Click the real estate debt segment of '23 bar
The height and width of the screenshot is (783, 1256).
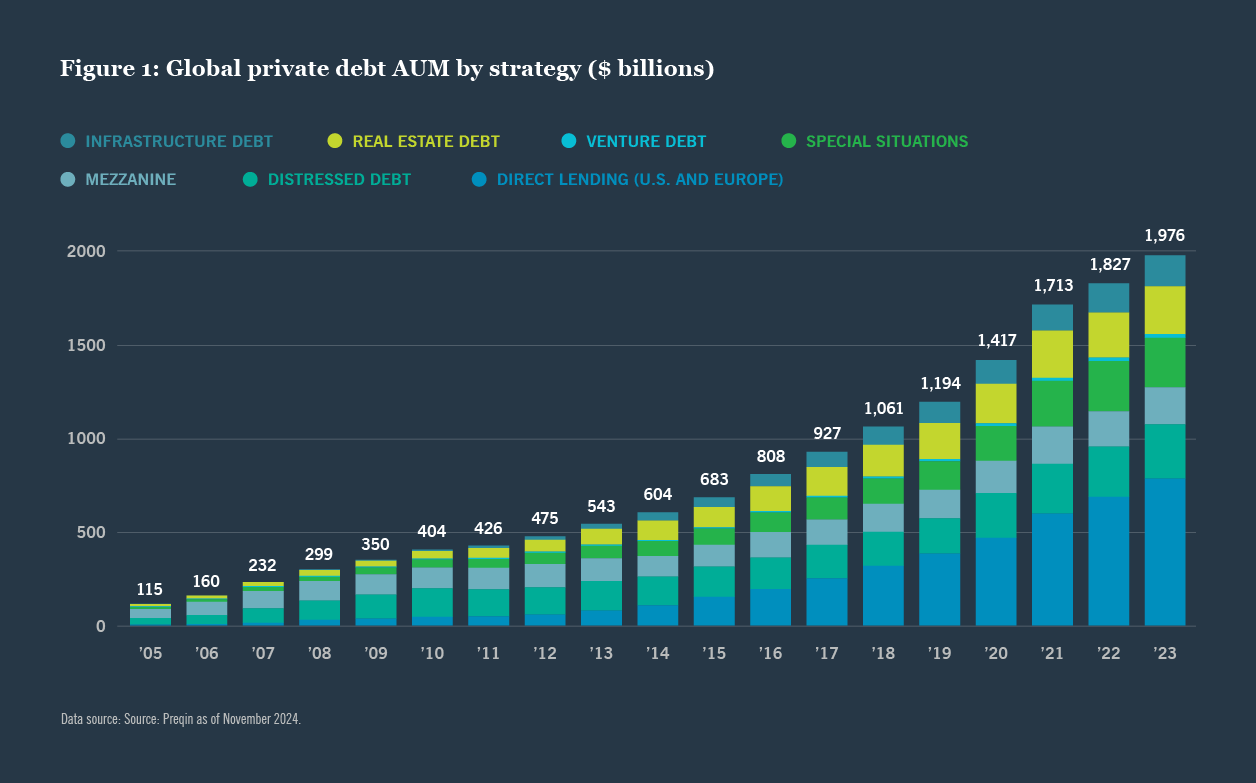tap(1165, 310)
